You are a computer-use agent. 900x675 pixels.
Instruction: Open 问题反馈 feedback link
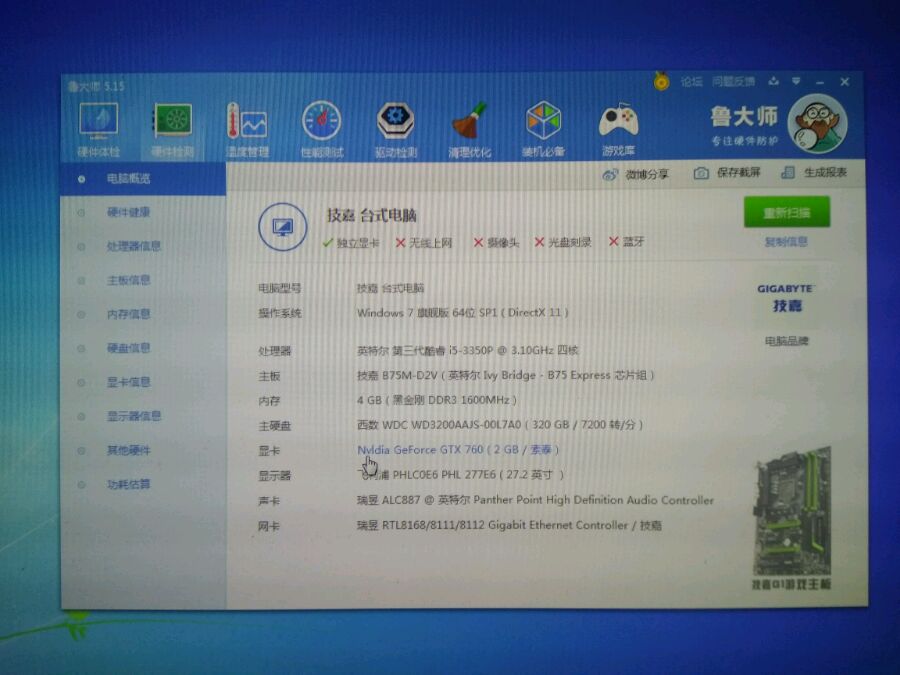pos(733,82)
